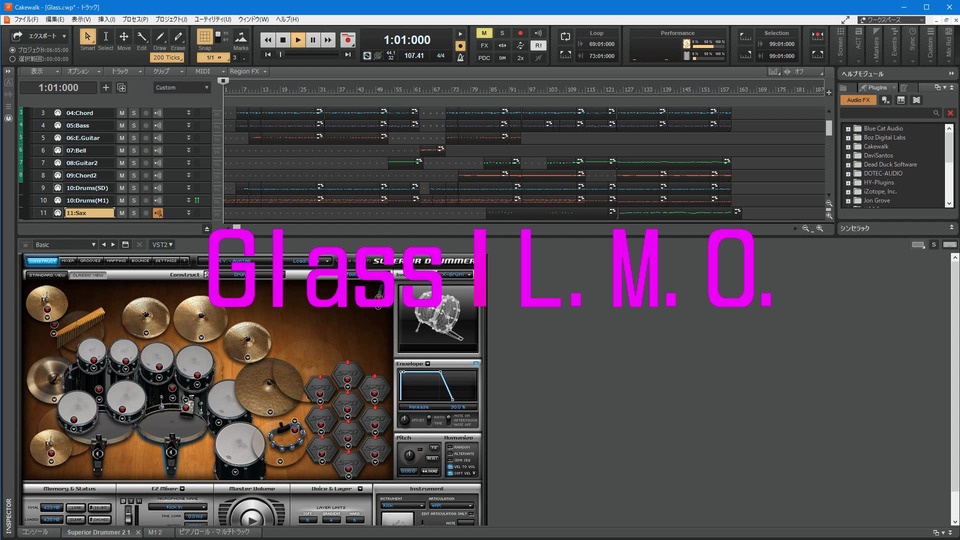Toggle global Mute (M) in Mix module

[x=484, y=33]
